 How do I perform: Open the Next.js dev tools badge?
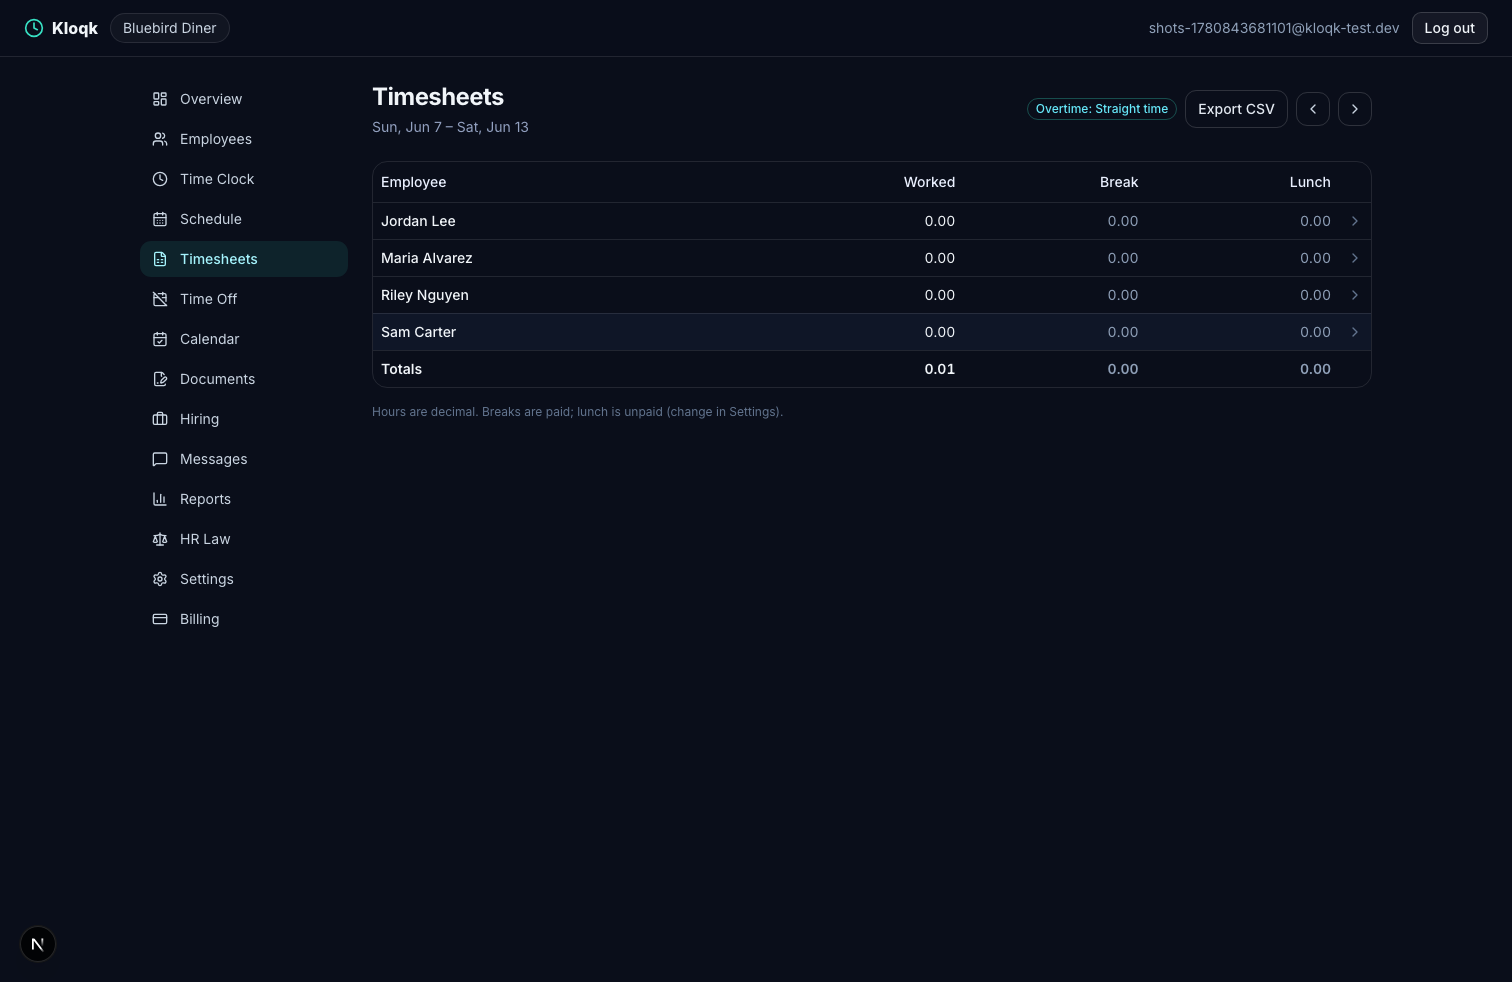coord(38,944)
